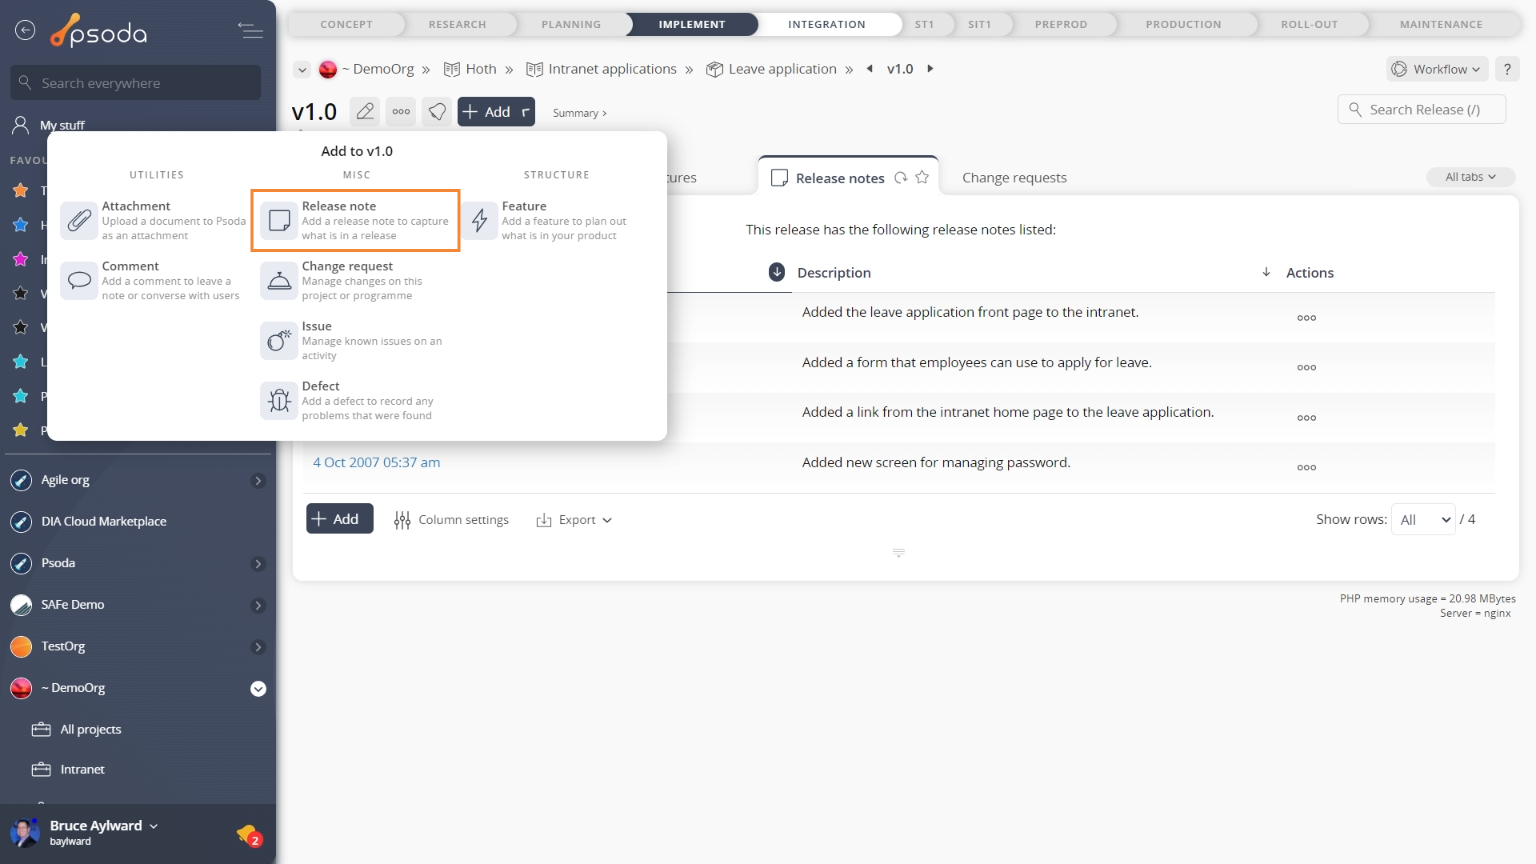The height and width of the screenshot is (864, 1536).
Task: Click the DemoOrg breadcrumb globe icon
Action: click(x=327, y=69)
